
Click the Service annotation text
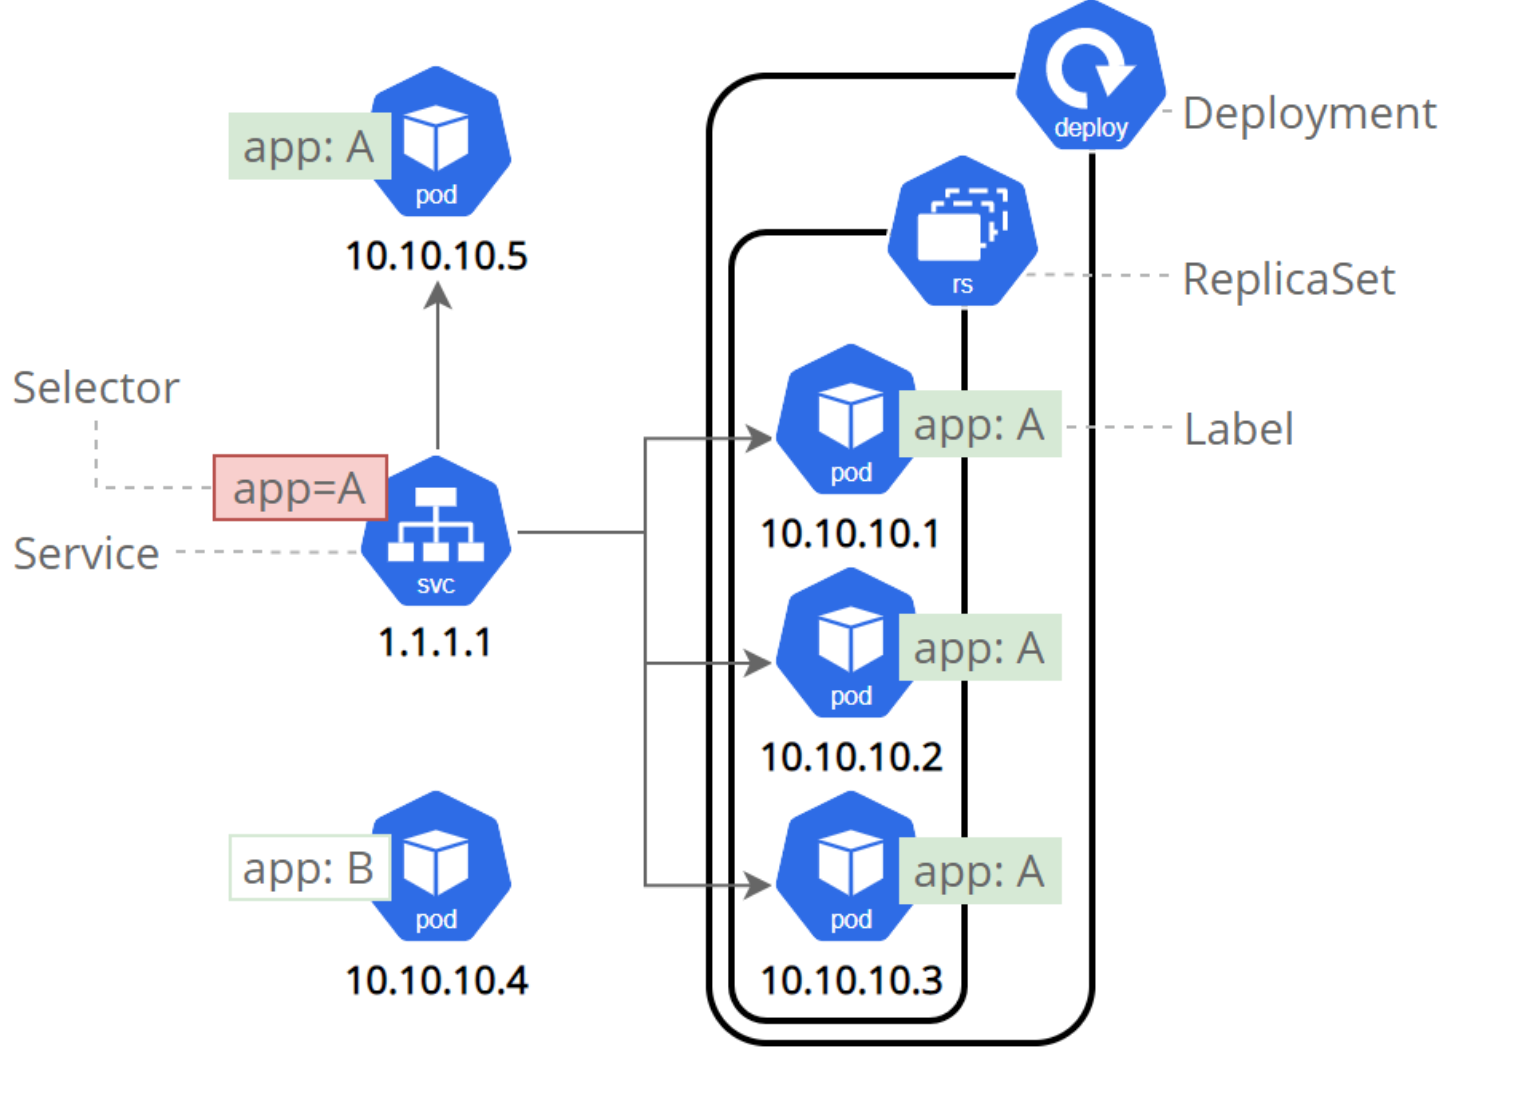tap(87, 553)
